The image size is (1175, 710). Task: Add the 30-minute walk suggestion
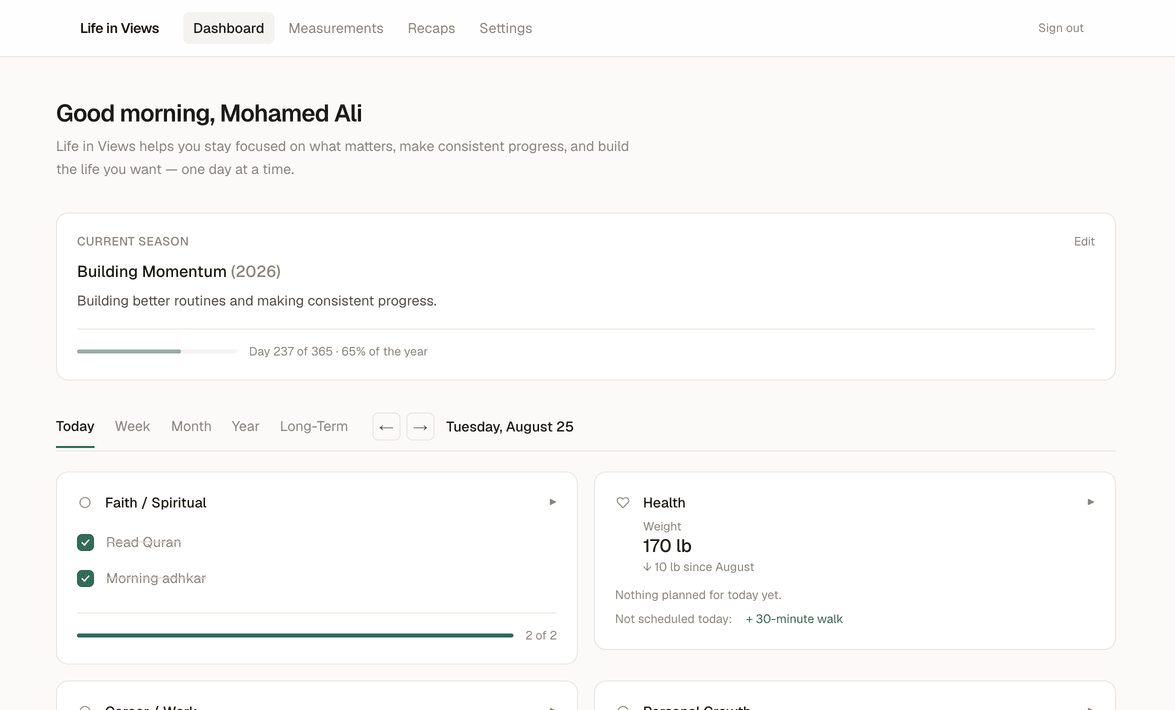pos(794,619)
